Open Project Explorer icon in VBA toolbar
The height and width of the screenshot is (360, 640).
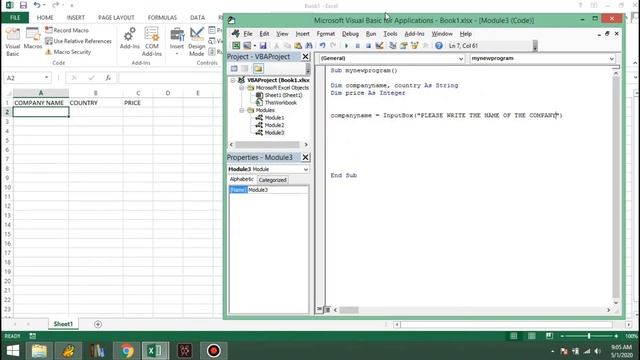pyautogui.click(x=393, y=46)
